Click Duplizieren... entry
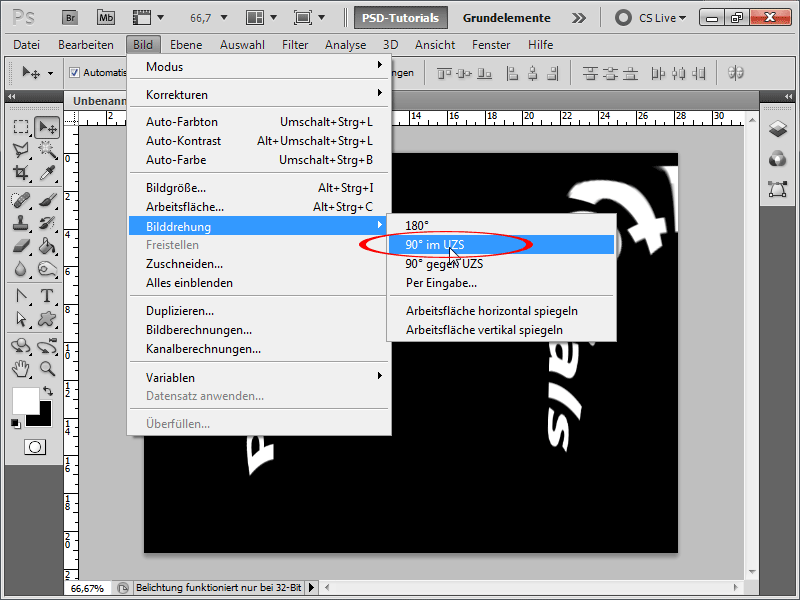This screenshot has width=800, height=600. pyautogui.click(x=259, y=311)
